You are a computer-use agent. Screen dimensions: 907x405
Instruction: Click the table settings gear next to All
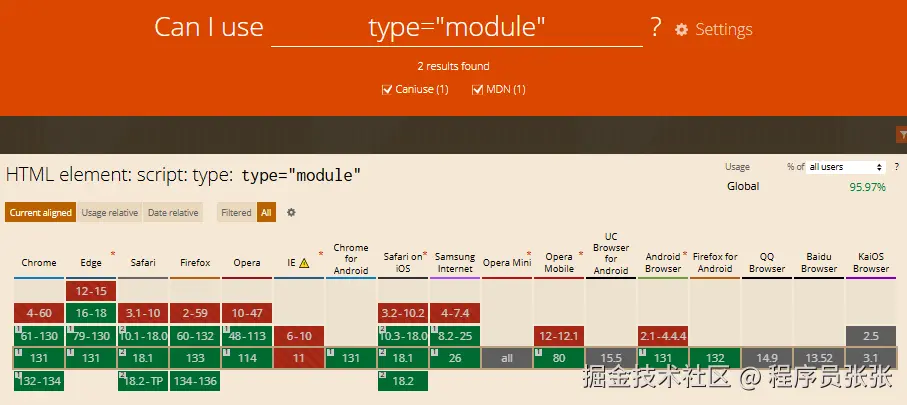[292, 212]
